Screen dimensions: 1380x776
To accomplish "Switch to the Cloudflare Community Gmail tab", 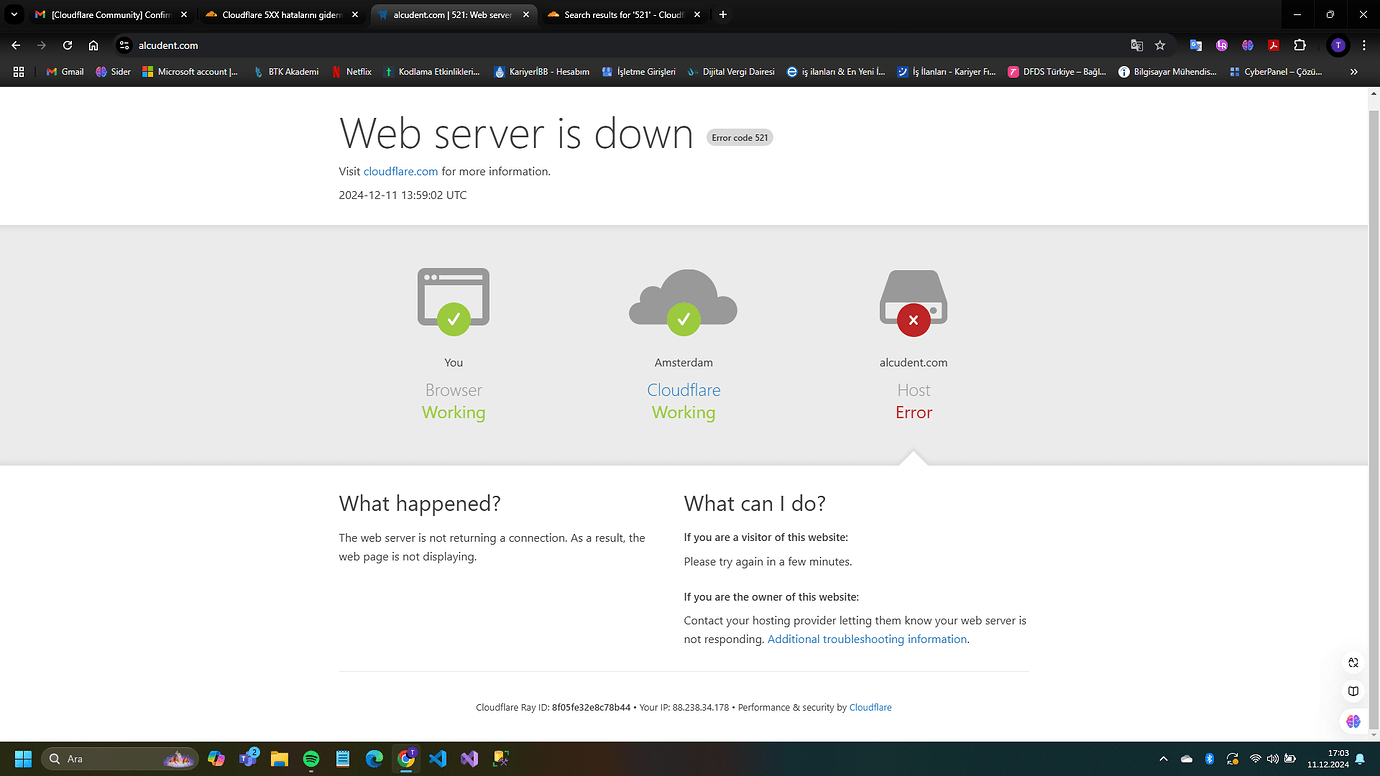I will [x=110, y=15].
